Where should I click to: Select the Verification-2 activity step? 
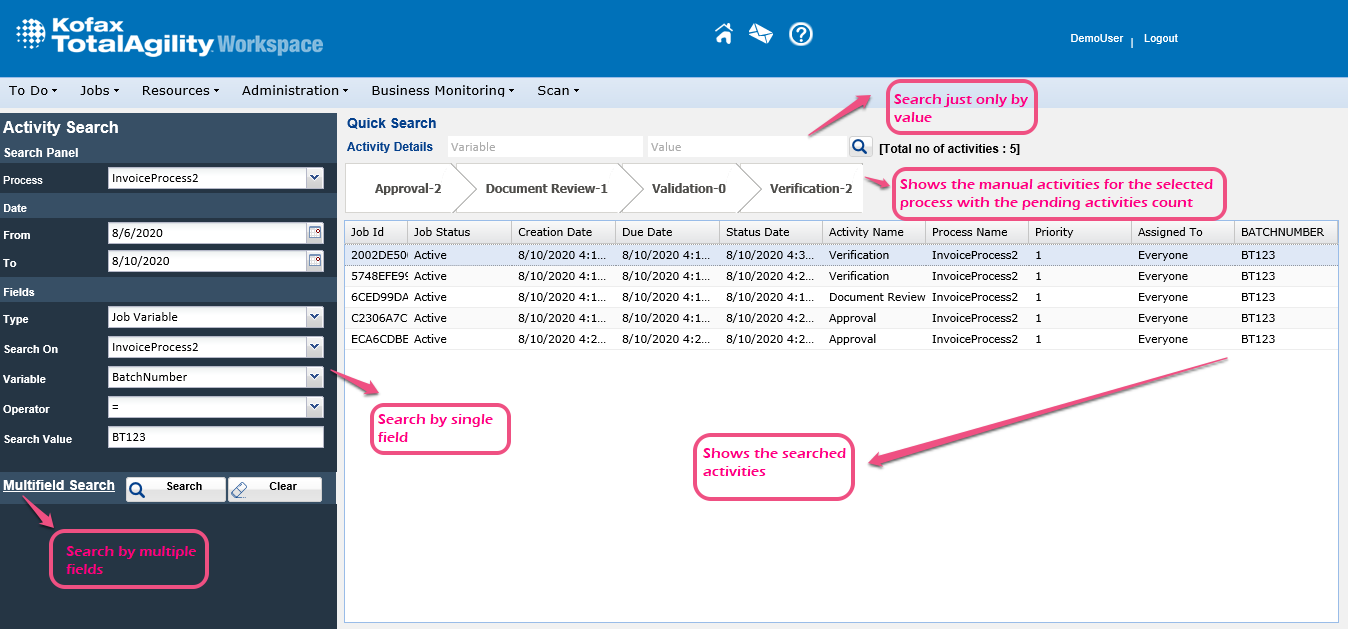click(810, 189)
